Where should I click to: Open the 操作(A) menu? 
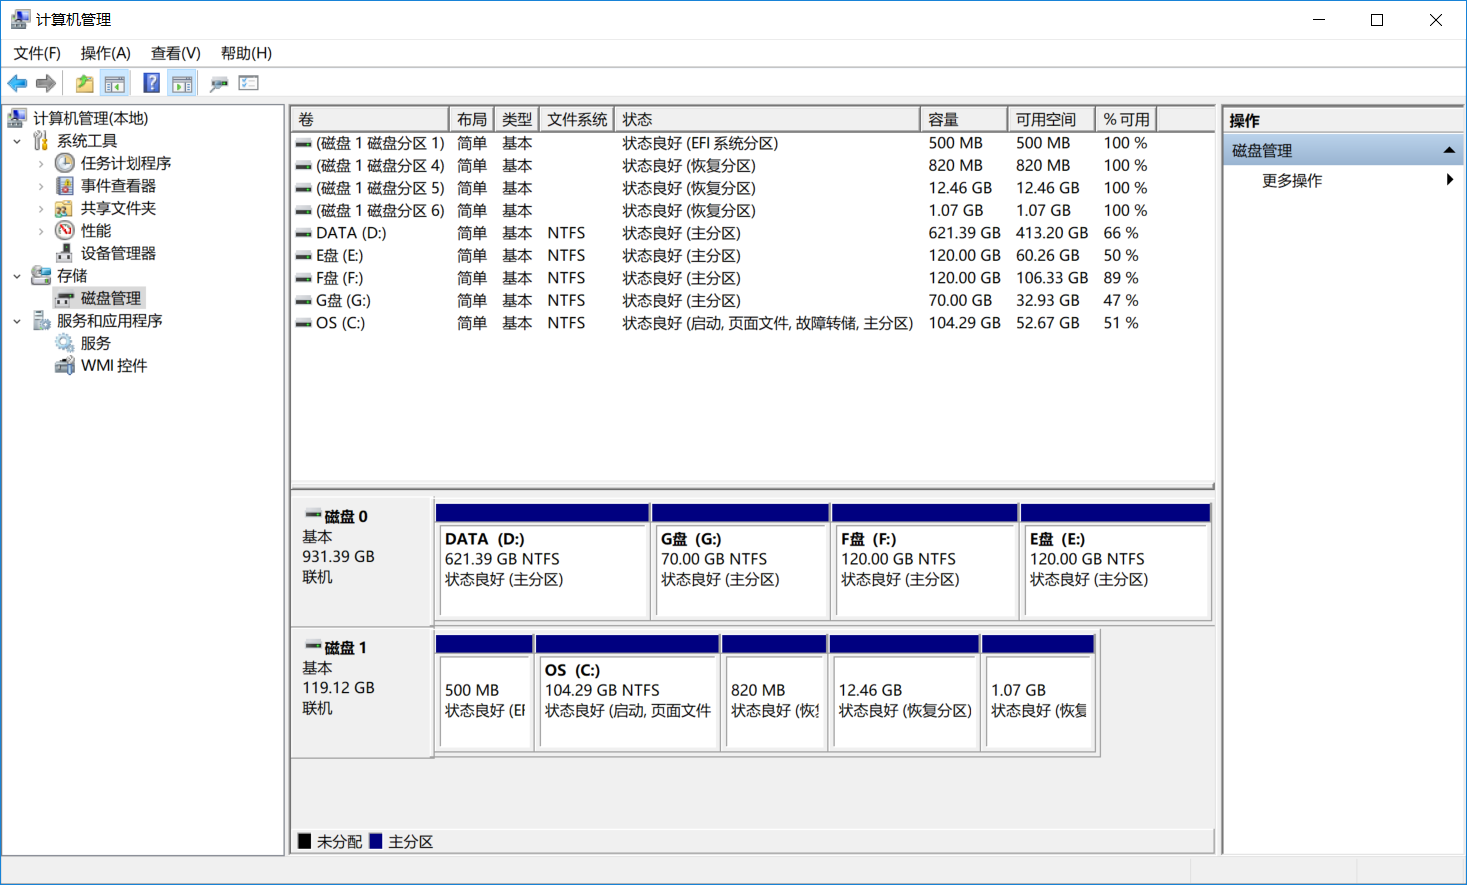click(x=105, y=53)
